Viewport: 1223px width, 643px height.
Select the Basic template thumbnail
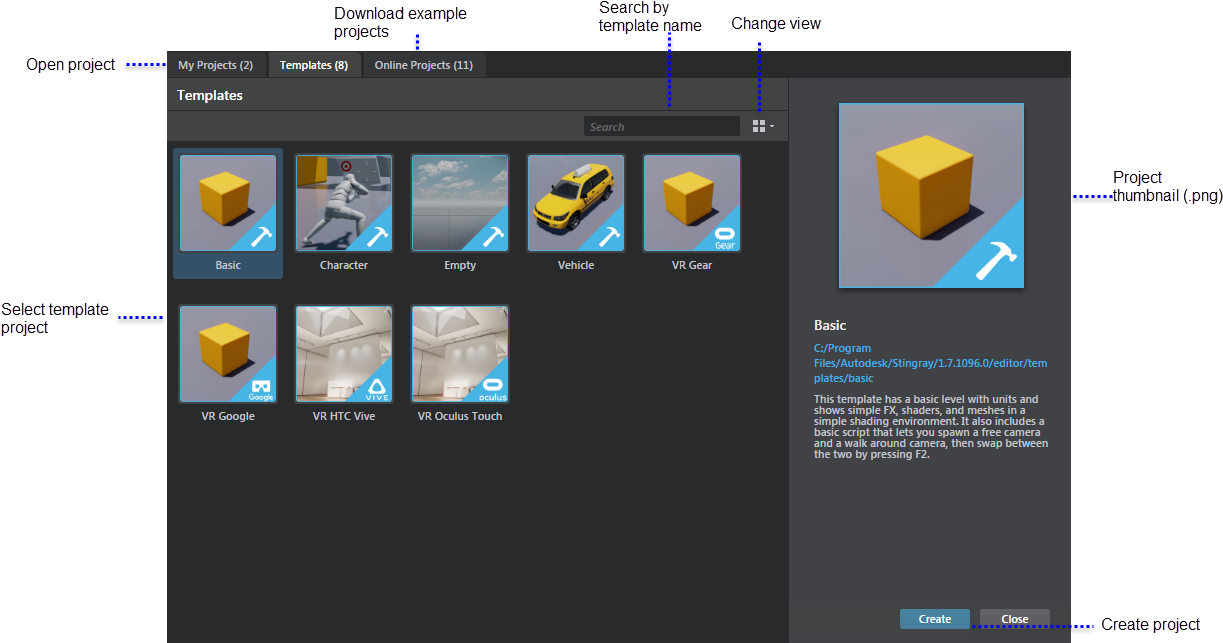click(x=228, y=203)
